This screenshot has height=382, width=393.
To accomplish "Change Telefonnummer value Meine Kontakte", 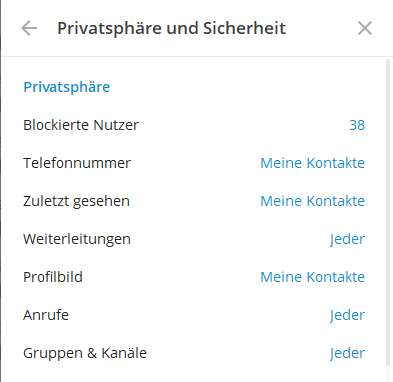I will coord(312,163).
